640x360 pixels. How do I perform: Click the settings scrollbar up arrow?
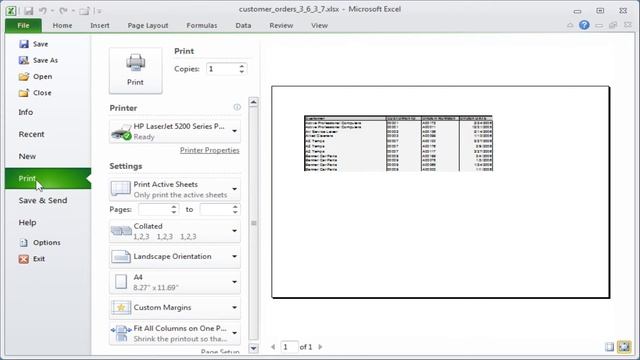pos(253,102)
